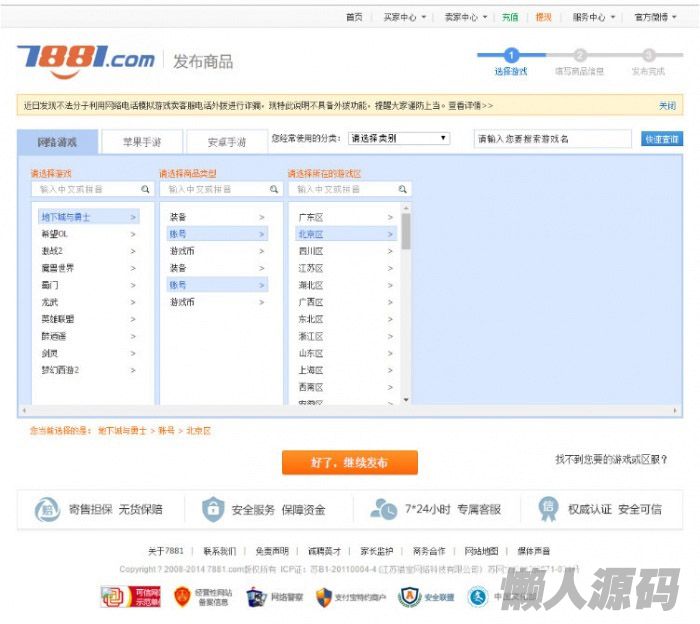This screenshot has height=624, width=700.
Task: Select game 激战2 in the list
Action: pos(89,251)
